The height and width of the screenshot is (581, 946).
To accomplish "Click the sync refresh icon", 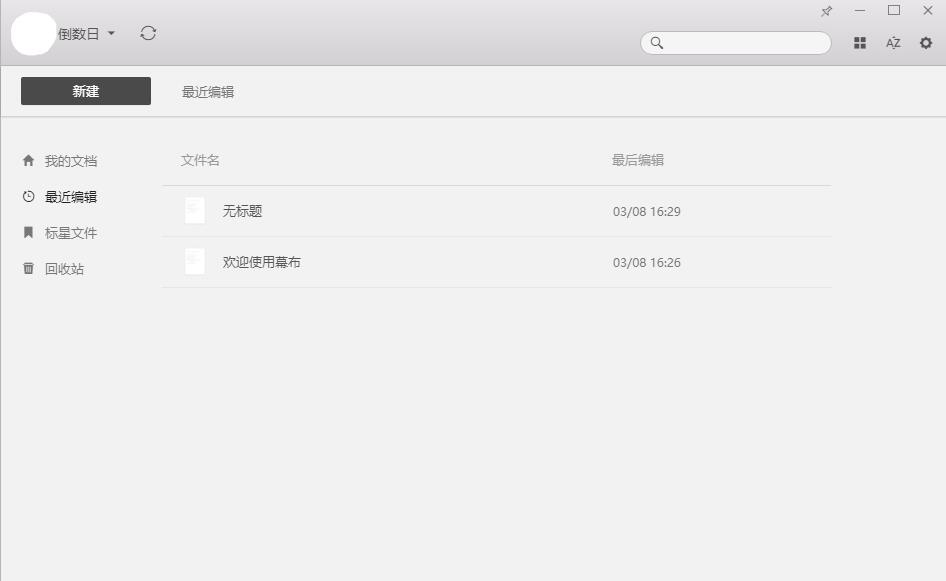I will [x=148, y=33].
